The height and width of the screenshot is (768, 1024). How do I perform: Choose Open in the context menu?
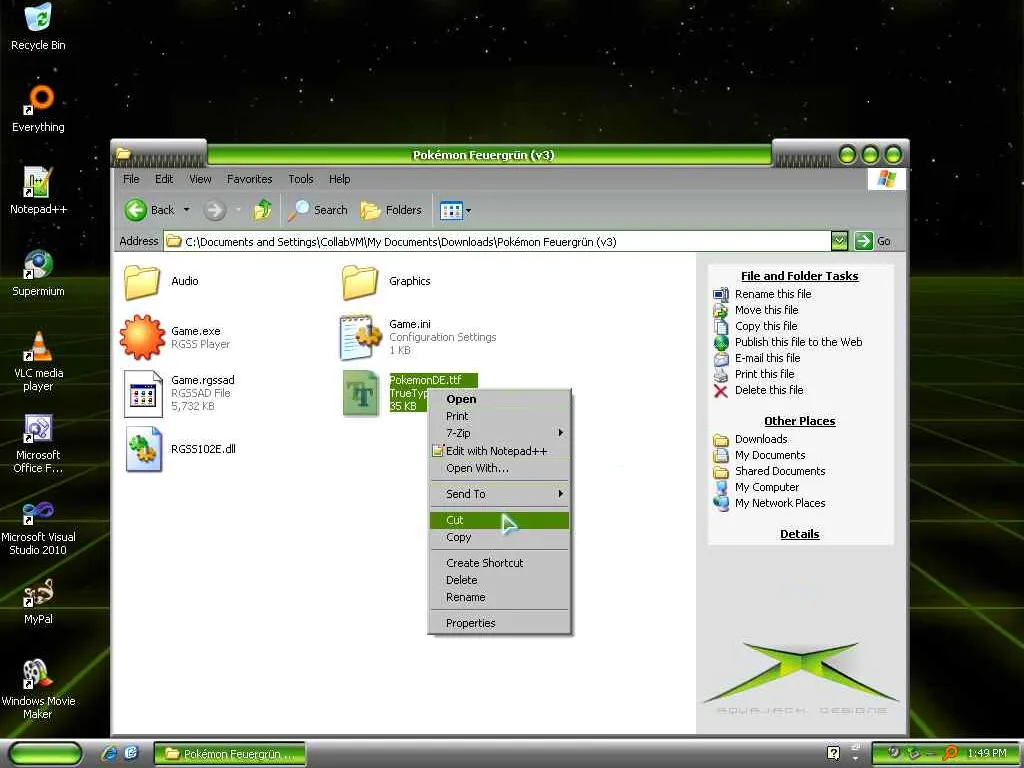click(x=500, y=399)
